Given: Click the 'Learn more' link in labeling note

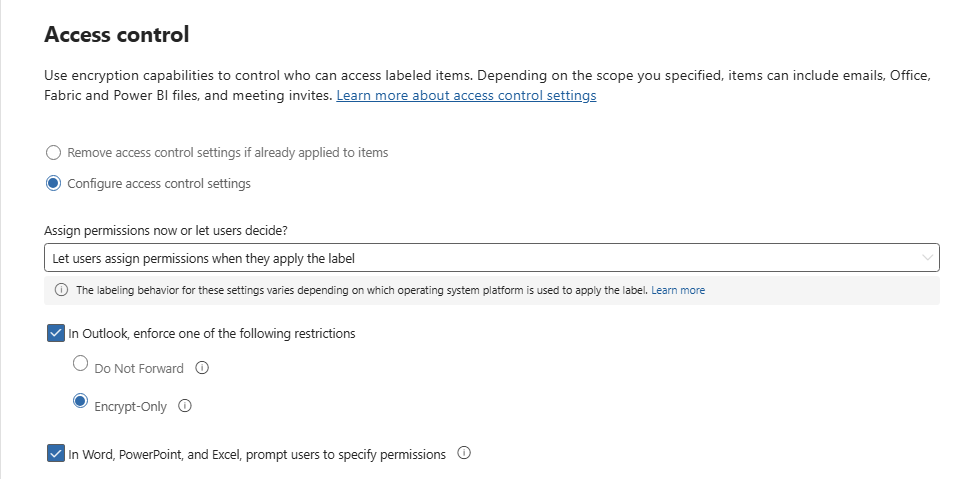Looking at the screenshot, I should (678, 290).
